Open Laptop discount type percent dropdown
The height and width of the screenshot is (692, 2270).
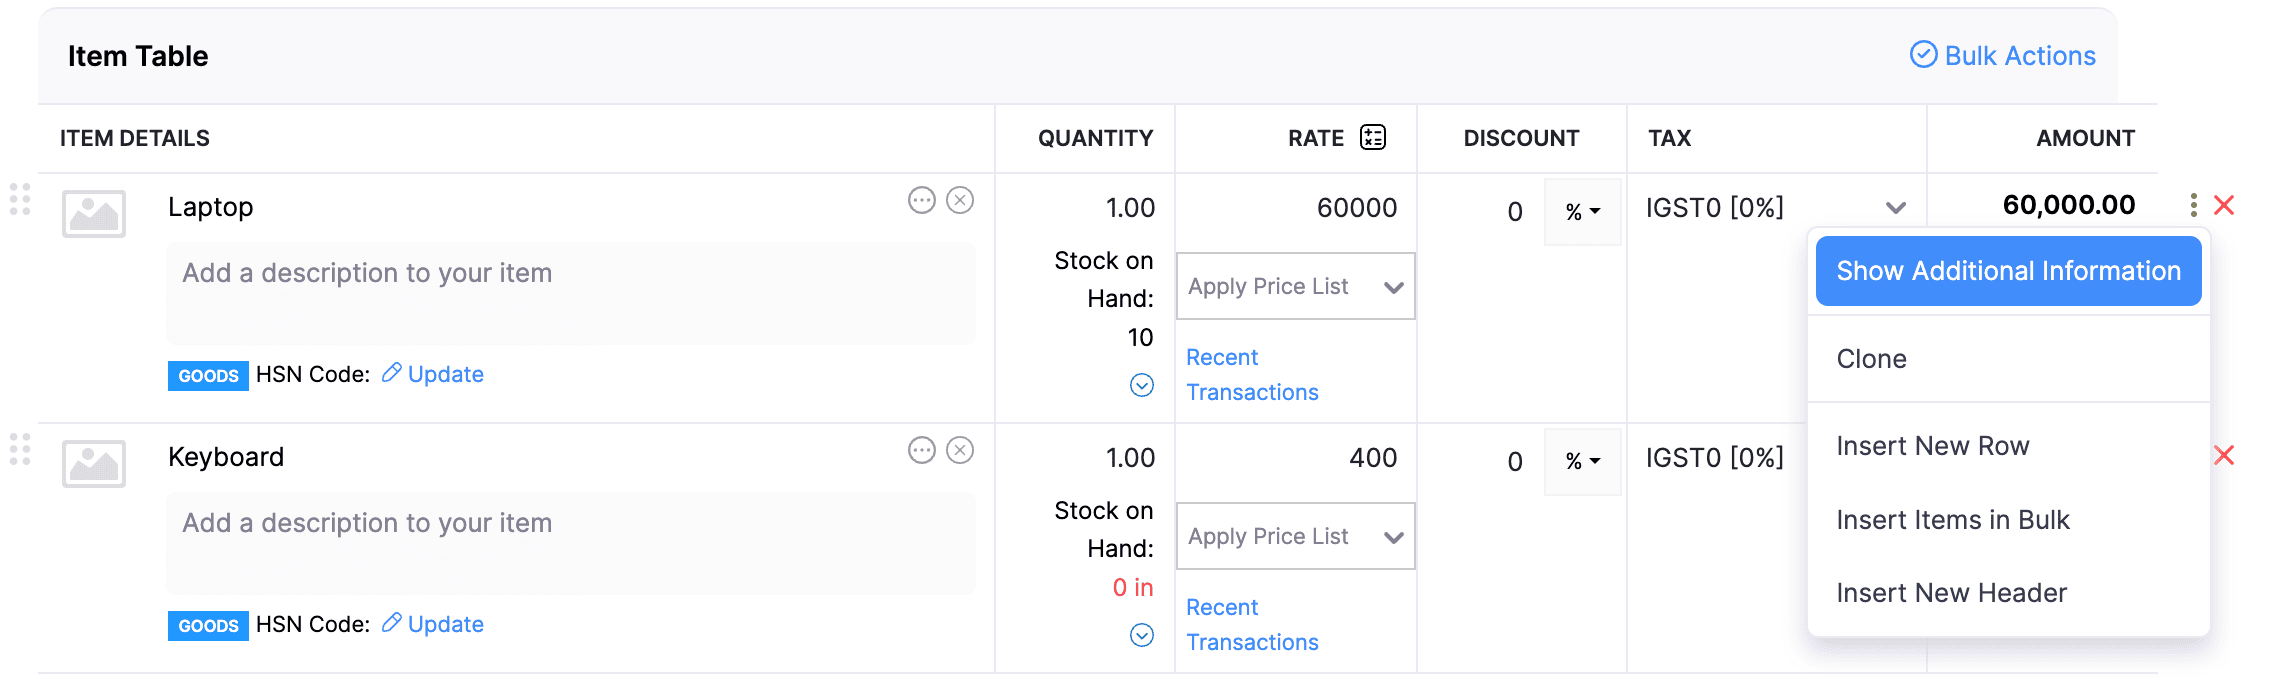pos(1582,211)
